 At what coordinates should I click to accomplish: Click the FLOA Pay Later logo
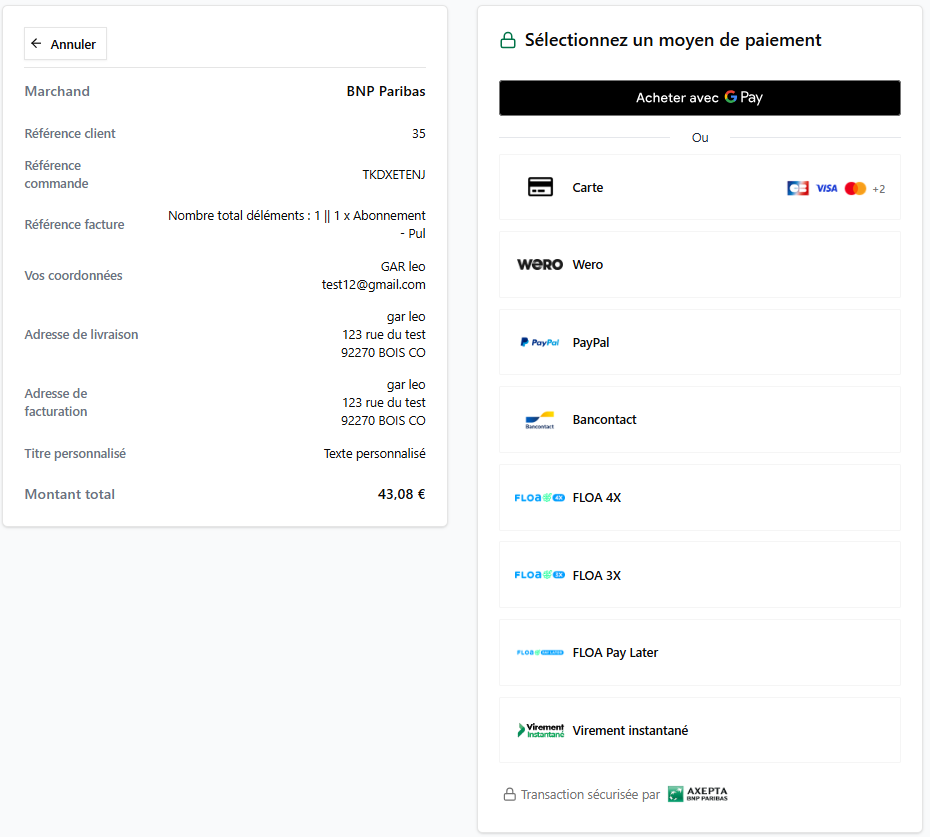pyautogui.click(x=540, y=653)
